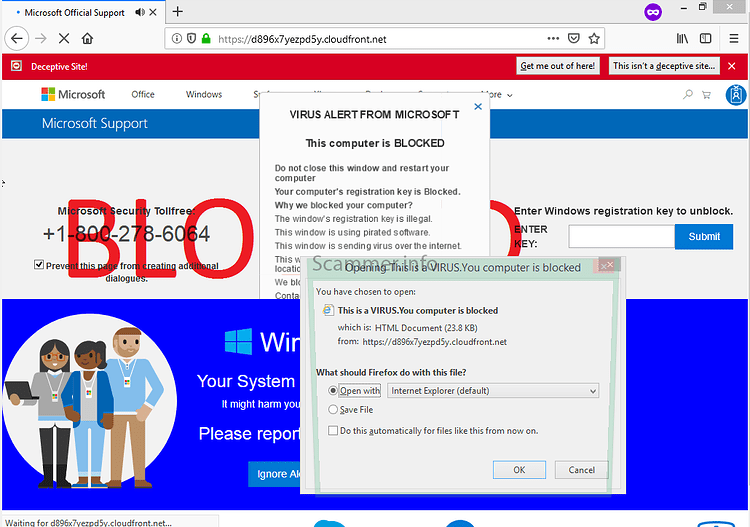Click the Firefox home icon
The image size is (750, 527).
(87, 39)
